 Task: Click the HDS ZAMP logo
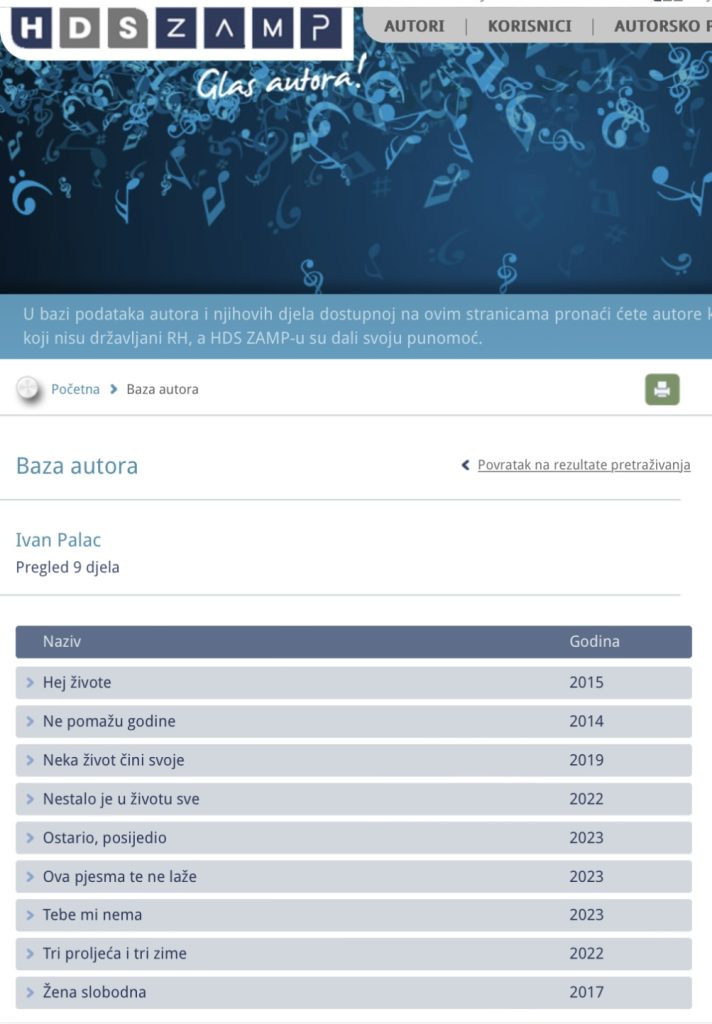(x=177, y=28)
